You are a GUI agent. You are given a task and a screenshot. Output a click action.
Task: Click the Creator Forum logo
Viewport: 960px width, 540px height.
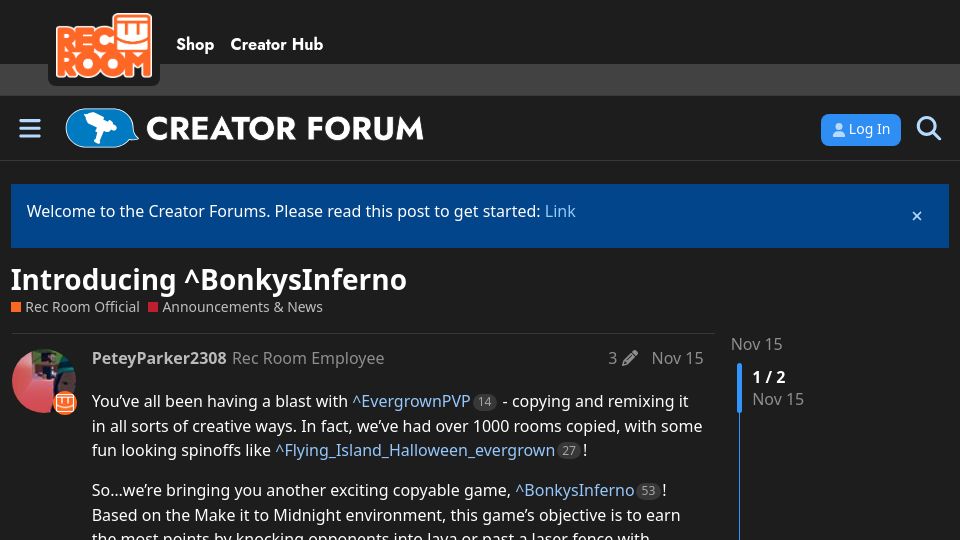[244, 129]
